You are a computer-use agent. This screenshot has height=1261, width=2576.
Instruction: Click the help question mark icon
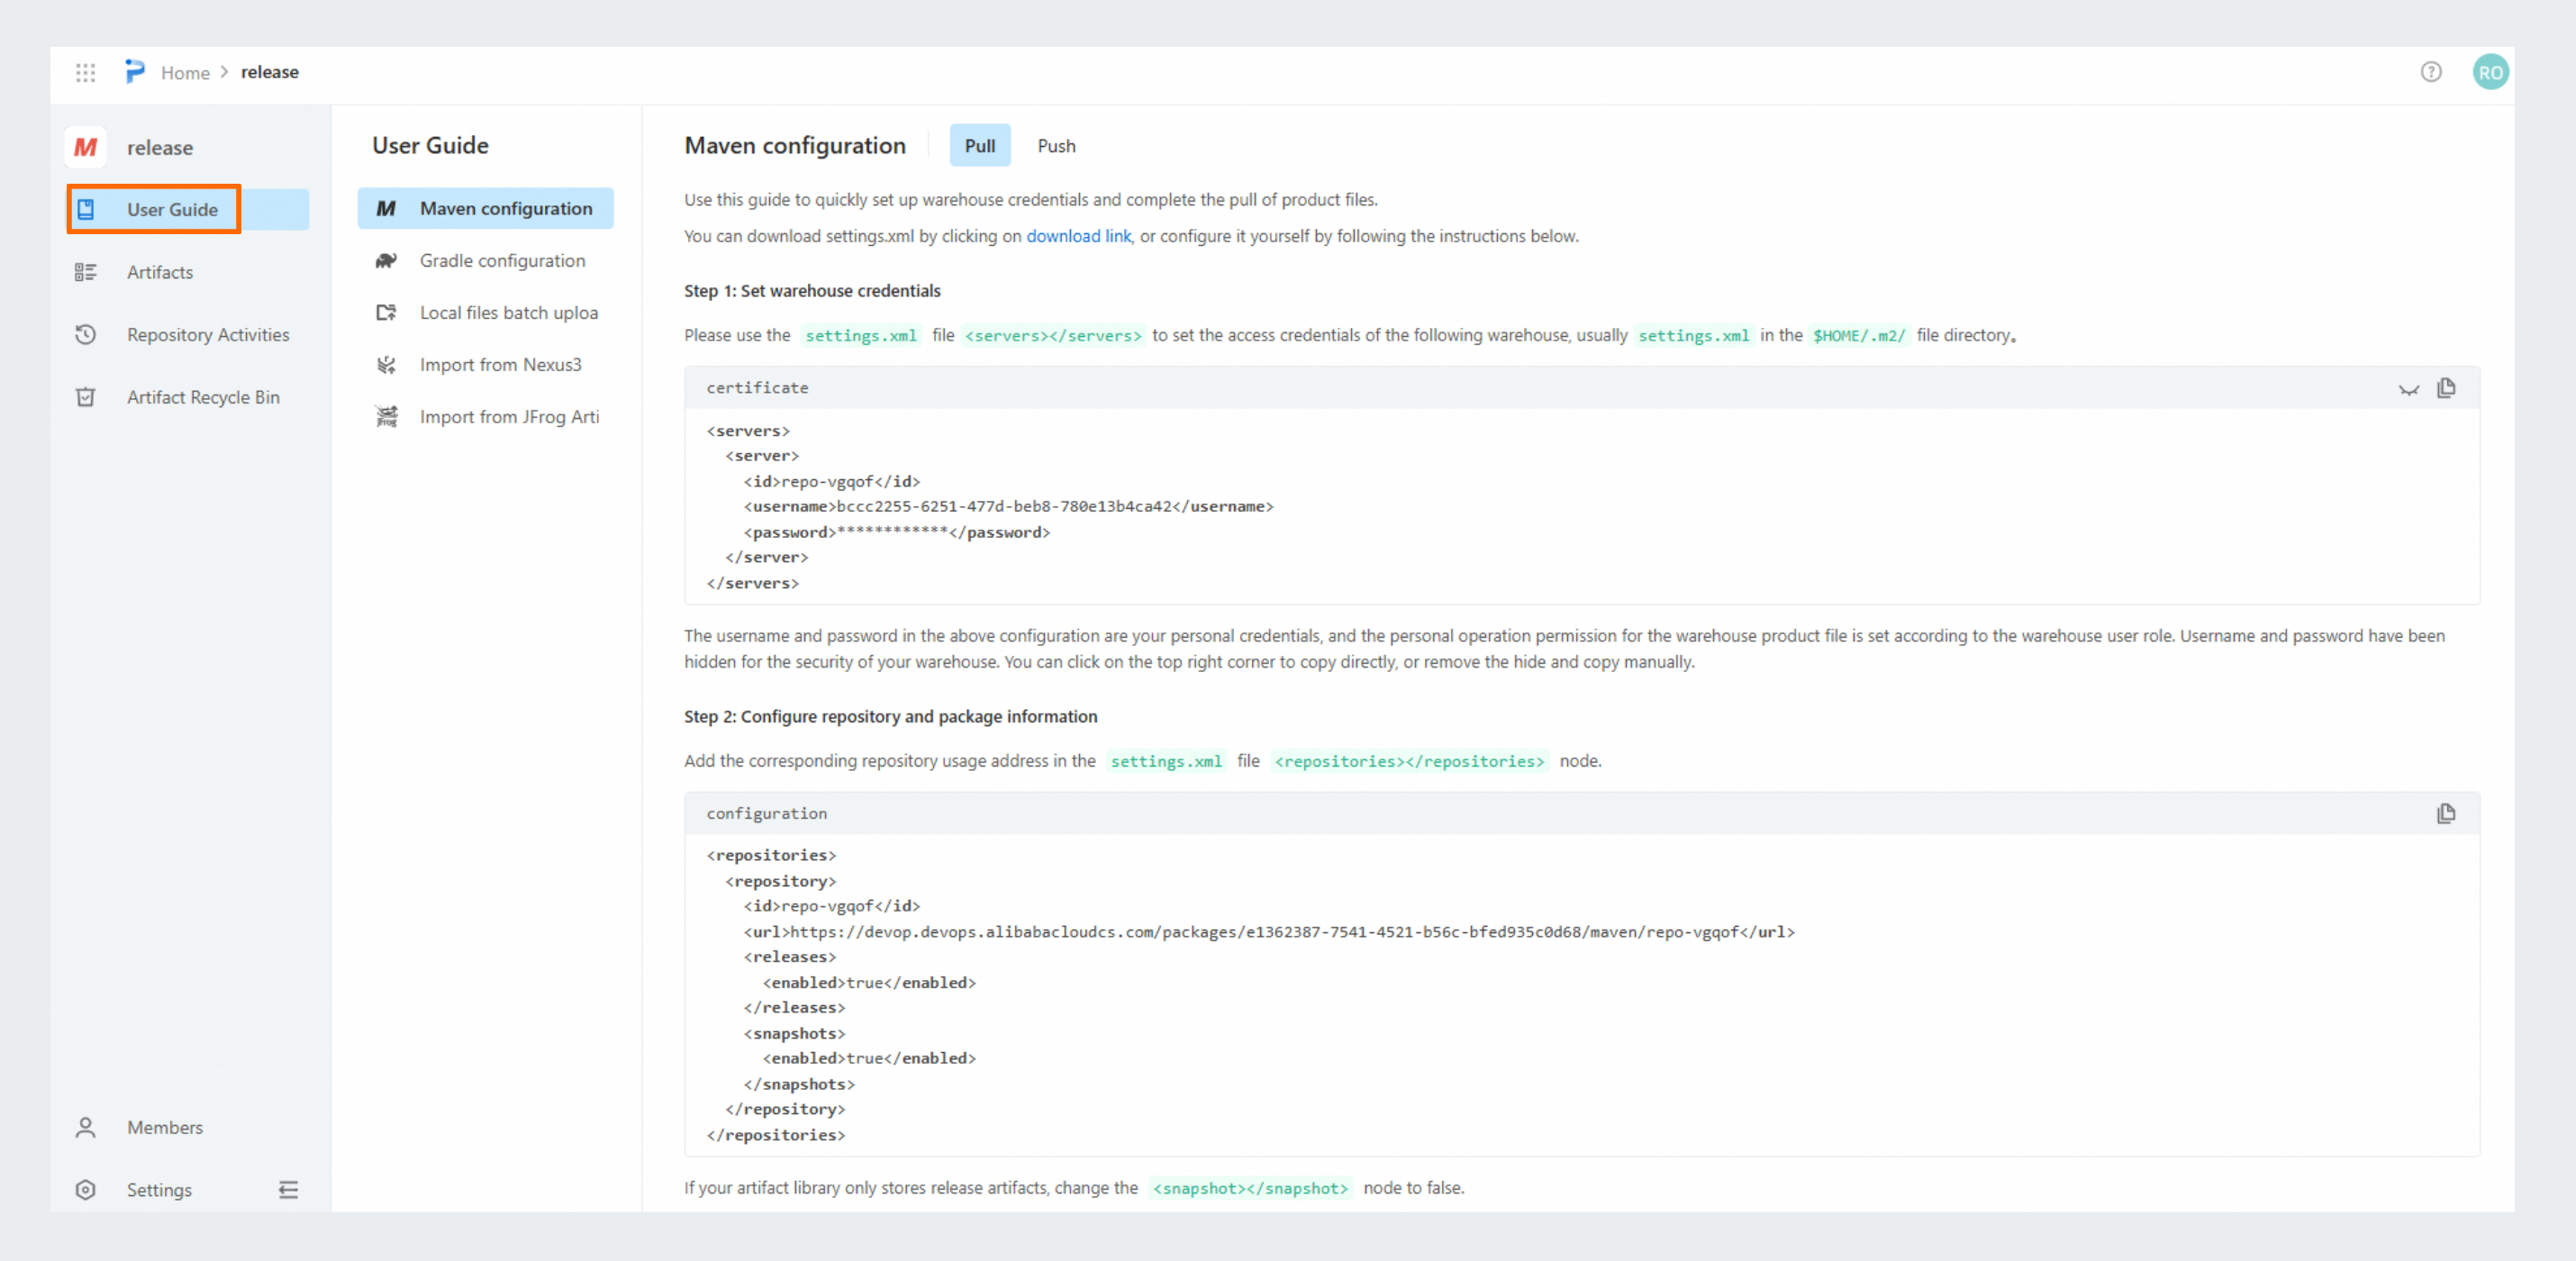[x=2430, y=72]
